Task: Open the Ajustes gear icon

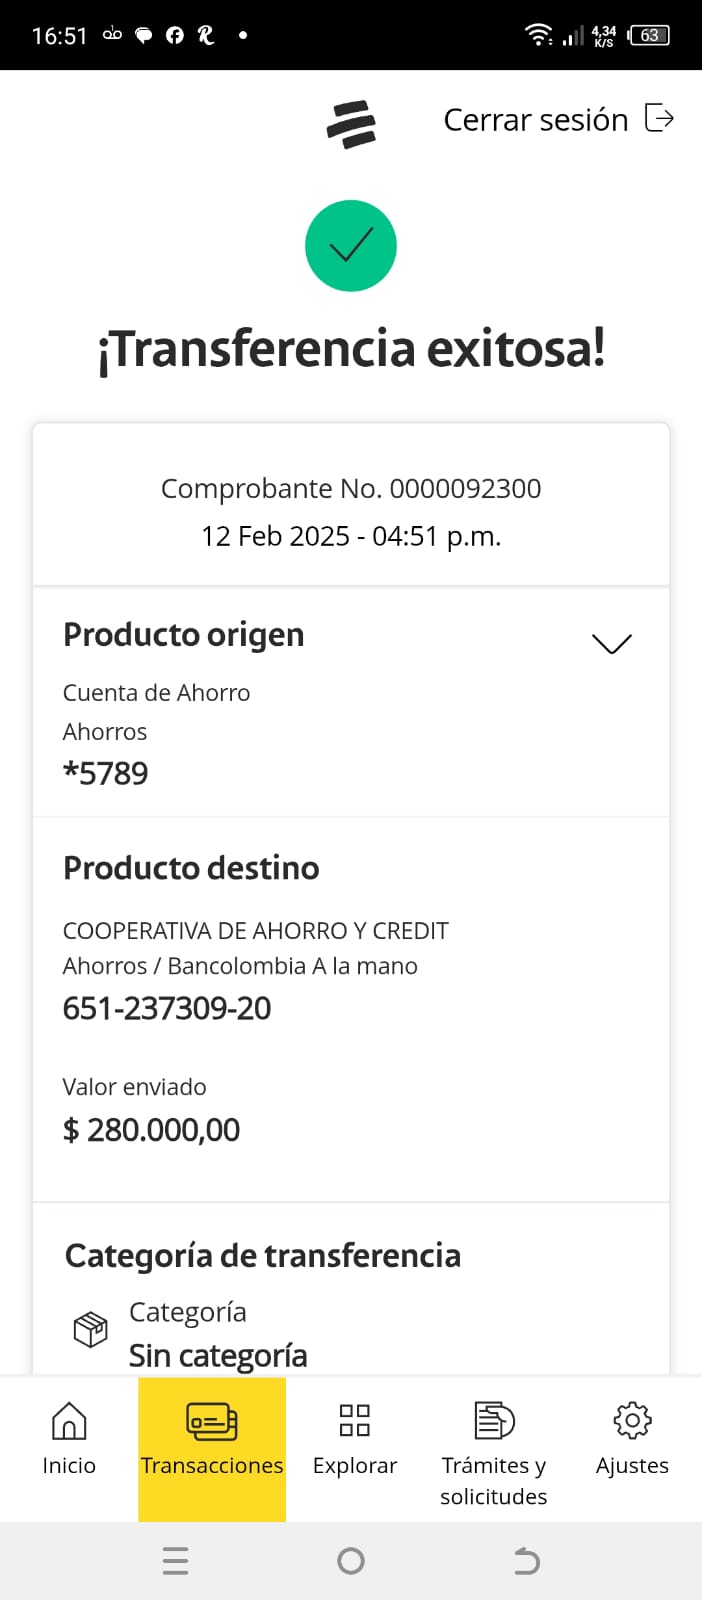Action: [x=632, y=1420]
